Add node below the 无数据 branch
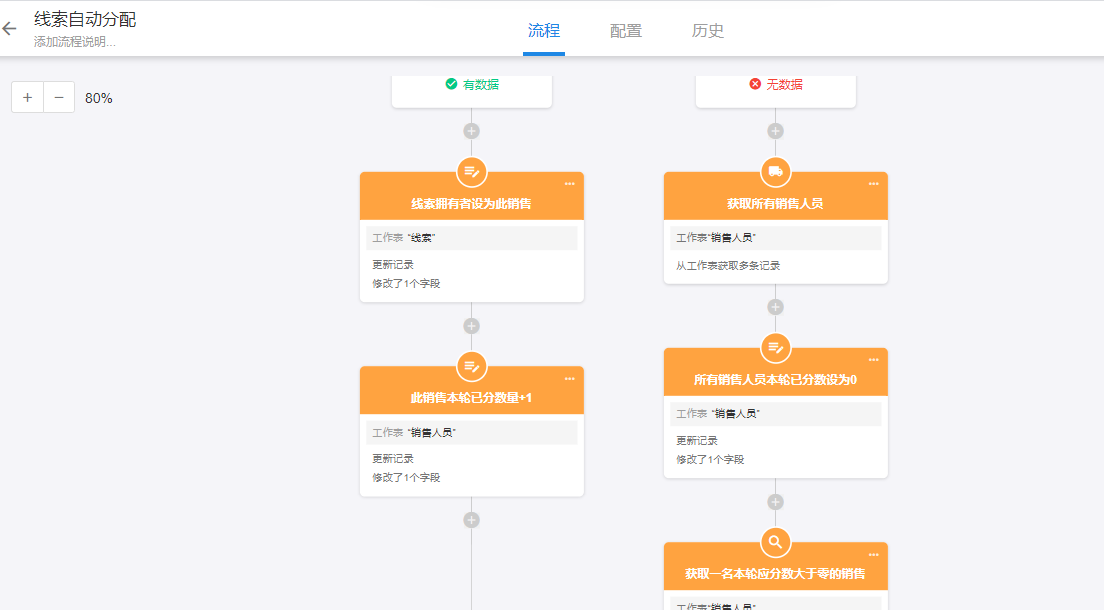This screenshot has width=1104, height=610. [775, 131]
